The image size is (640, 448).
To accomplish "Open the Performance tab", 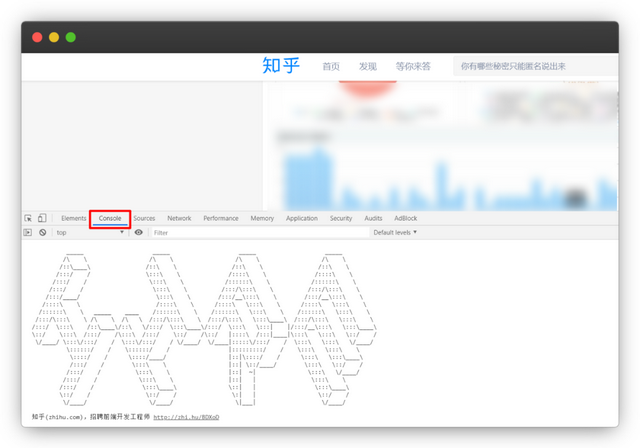I will [221, 218].
